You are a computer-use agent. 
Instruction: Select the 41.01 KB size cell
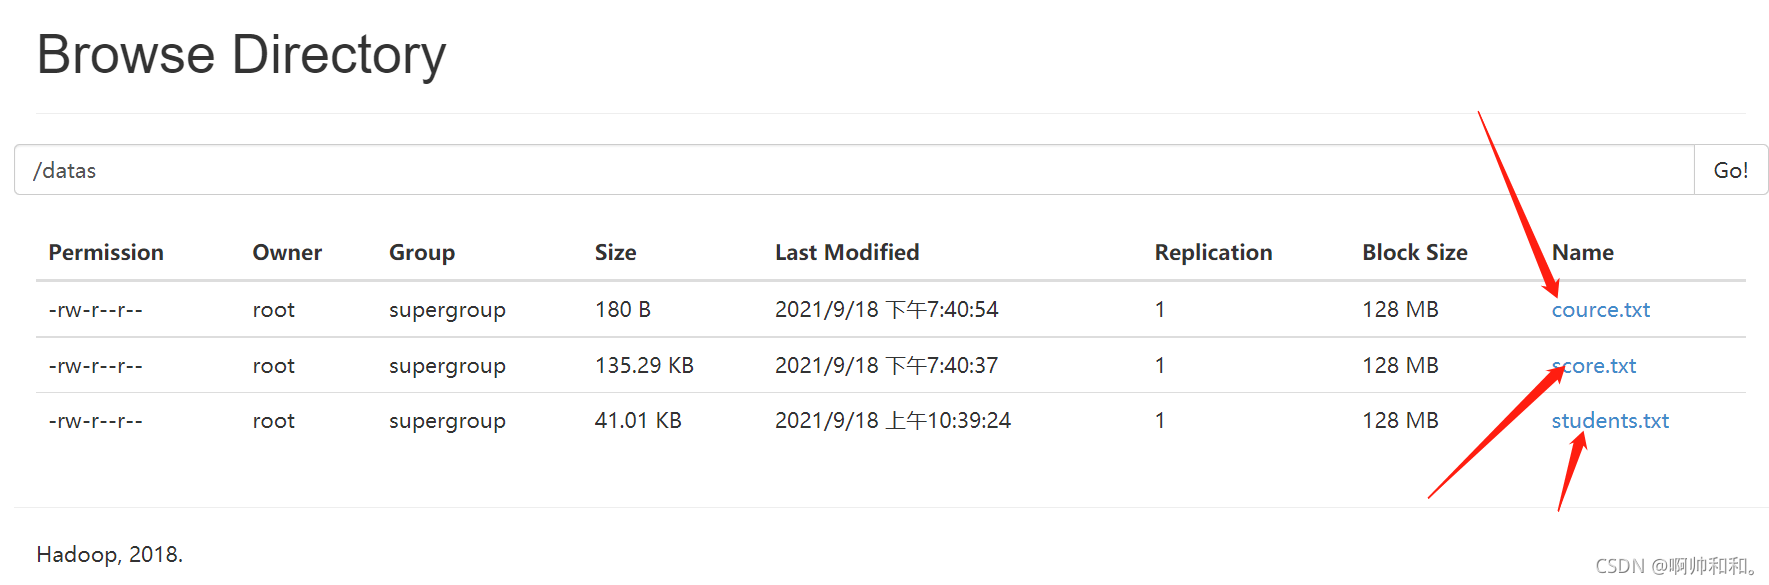click(x=638, y=421)
